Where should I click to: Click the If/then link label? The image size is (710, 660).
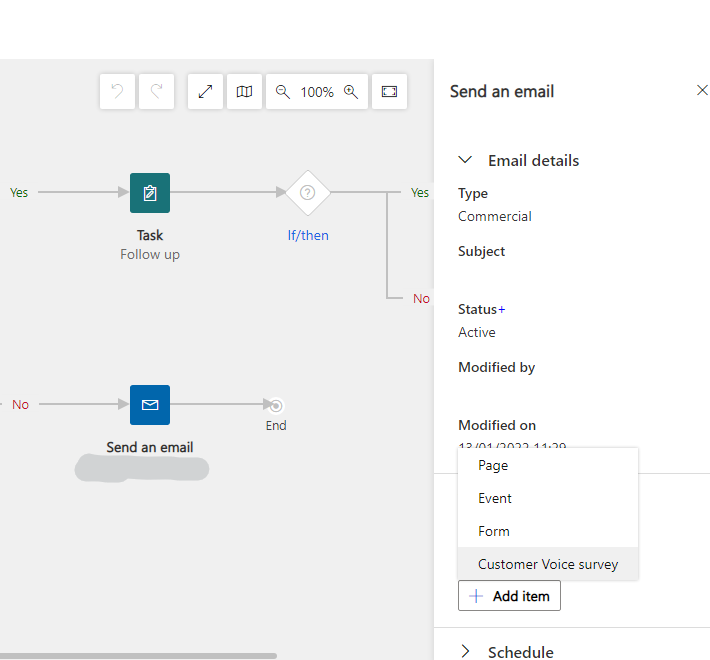[x=308, y=235]
